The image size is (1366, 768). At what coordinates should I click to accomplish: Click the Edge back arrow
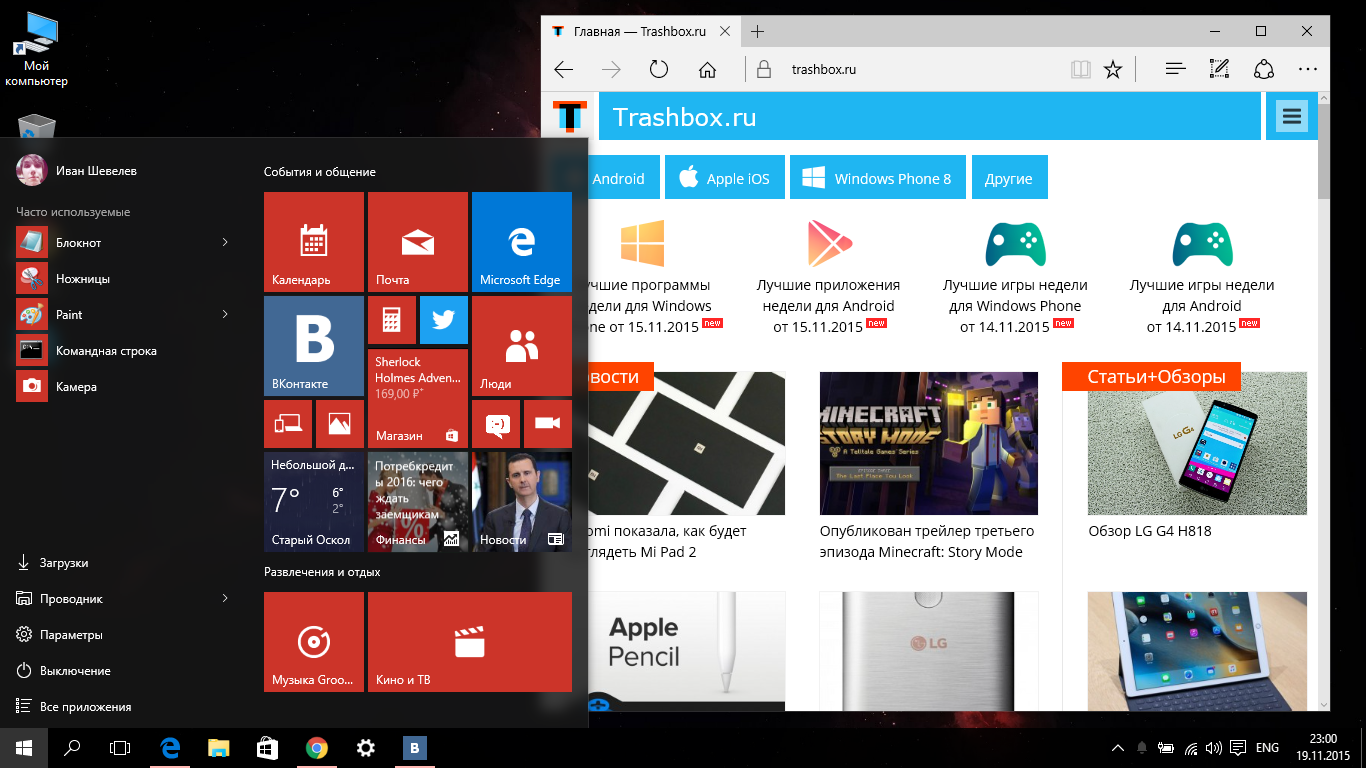tap(564, 69)
